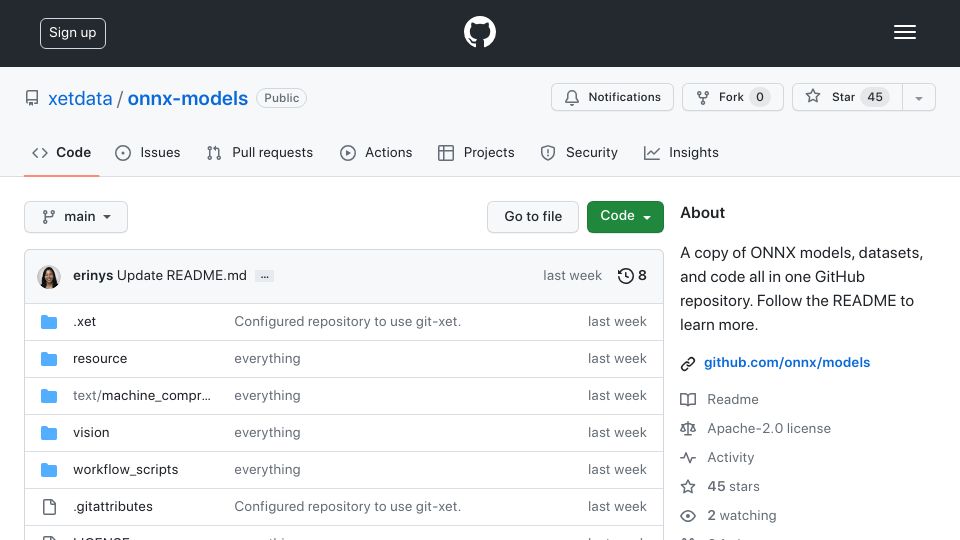Click the link chain icon in About
960x540 pixels.
pos(688,364)
